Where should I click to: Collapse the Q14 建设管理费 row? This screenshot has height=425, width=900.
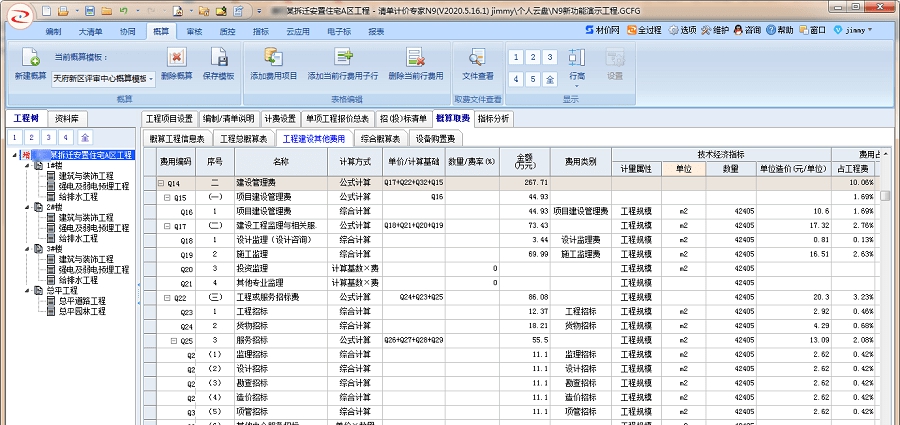161,183
